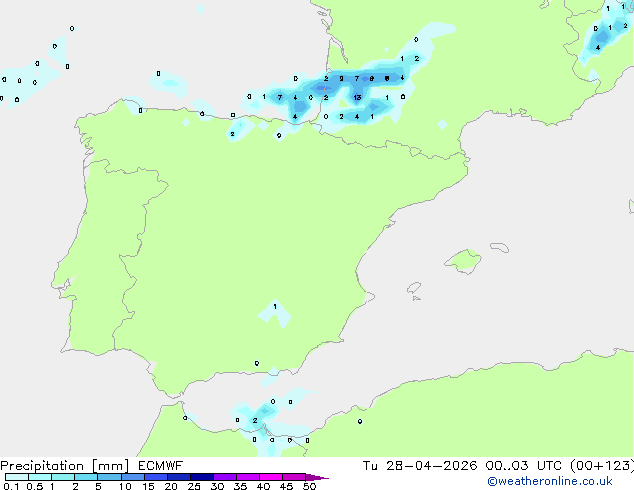Click the 15–20 mm blue legend swatch
634x490 pixels.
coord(156,477)
